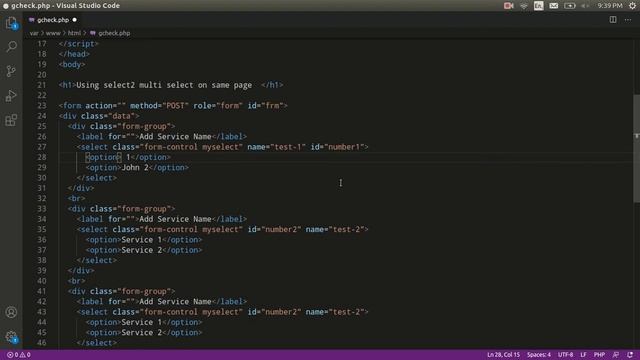Click the vertical editor scrollbar

tap(636, 148)
